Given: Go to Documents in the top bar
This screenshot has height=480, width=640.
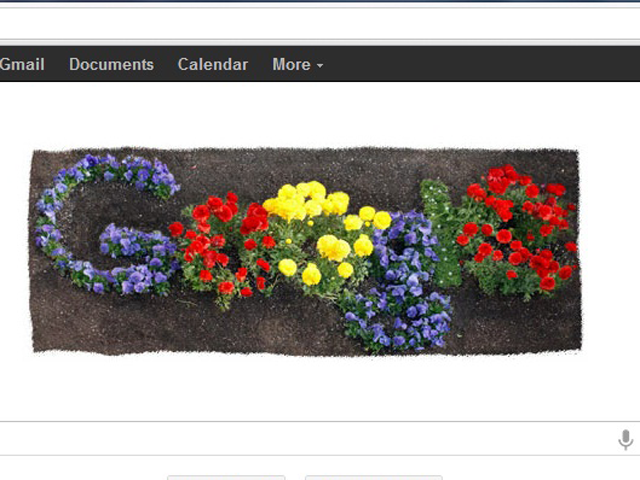Looking at the screenshot, I should coord(111,64).
